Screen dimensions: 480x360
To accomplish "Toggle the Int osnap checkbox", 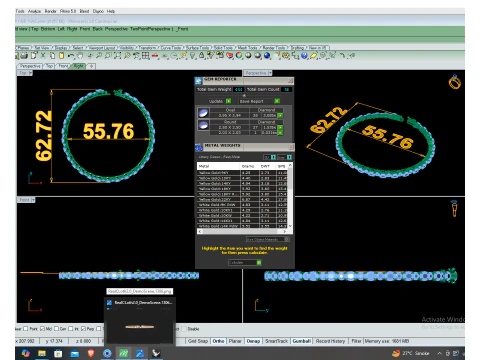I will 71,329.
